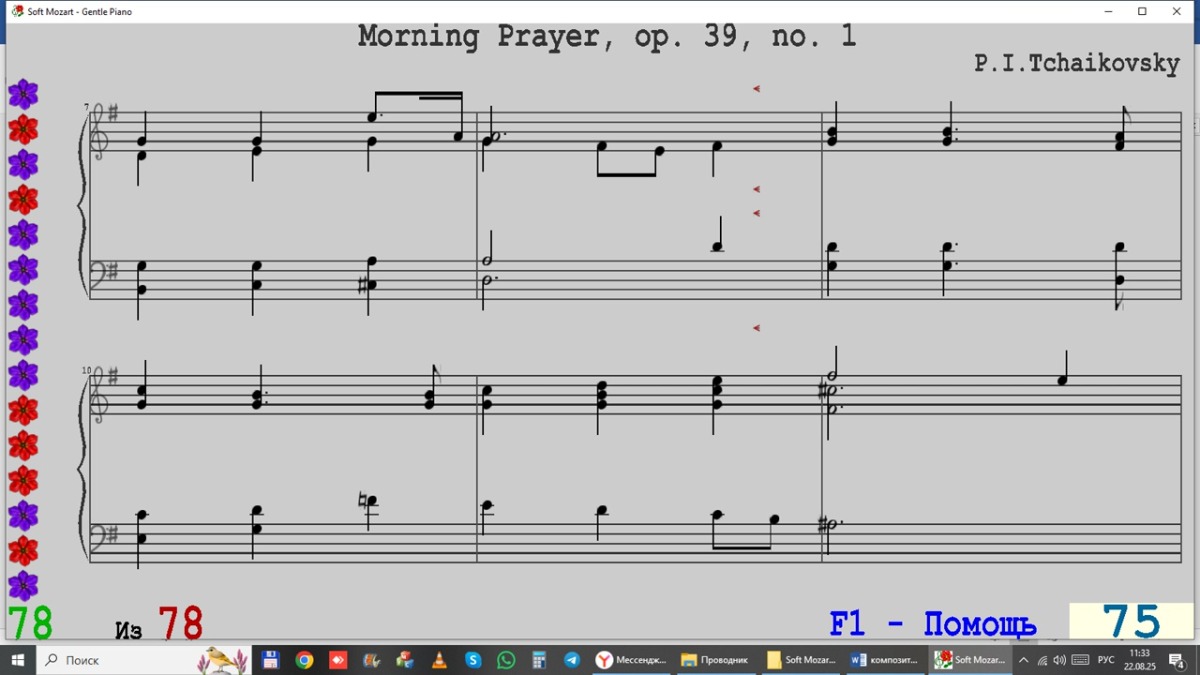Click the green score number 78
The width and height of the screenshot is (1200, 675).
point(30,623)
